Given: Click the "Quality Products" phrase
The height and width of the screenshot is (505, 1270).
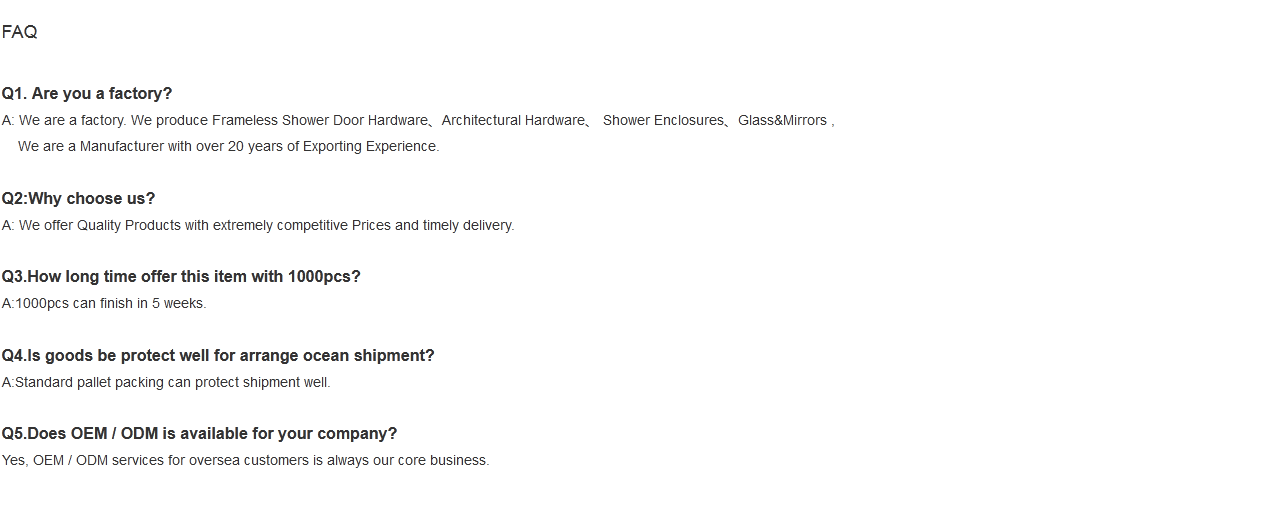Looking at the screenshot, I should [x=129, y=226].
